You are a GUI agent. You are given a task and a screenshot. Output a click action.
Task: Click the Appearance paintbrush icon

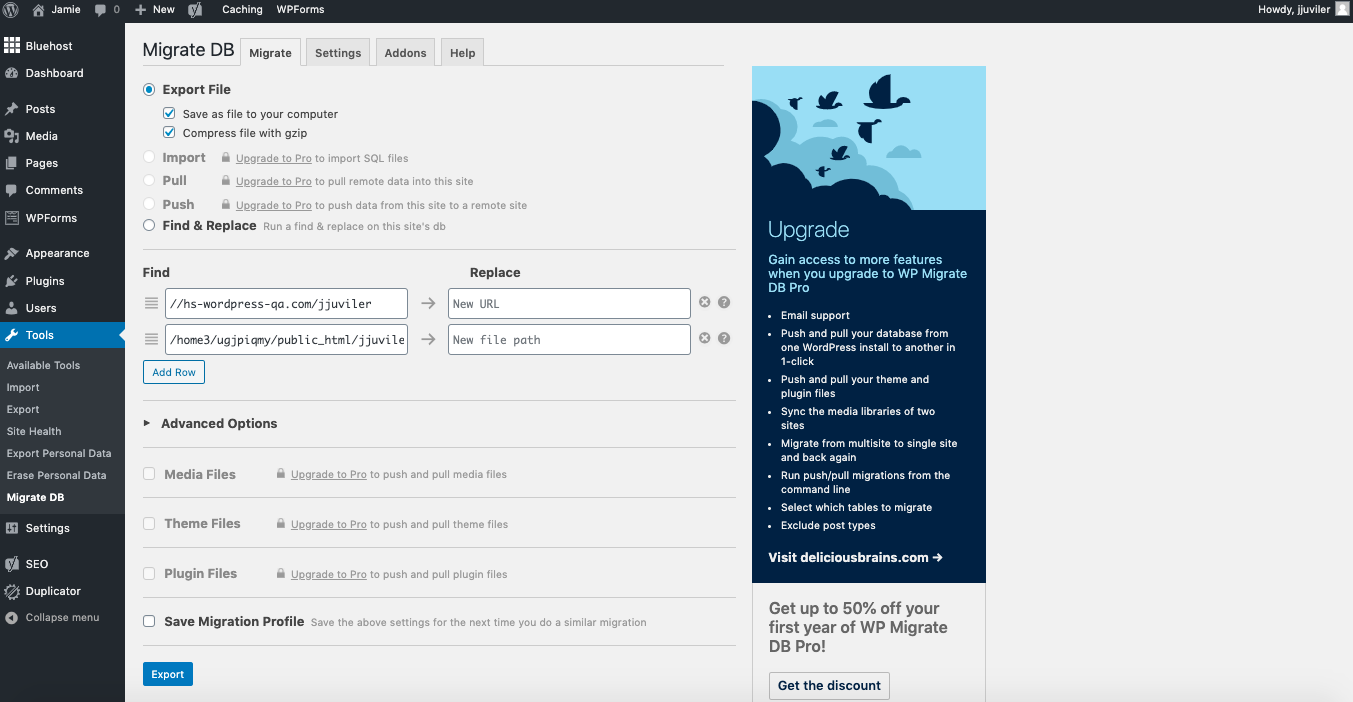tap(12, 254)
